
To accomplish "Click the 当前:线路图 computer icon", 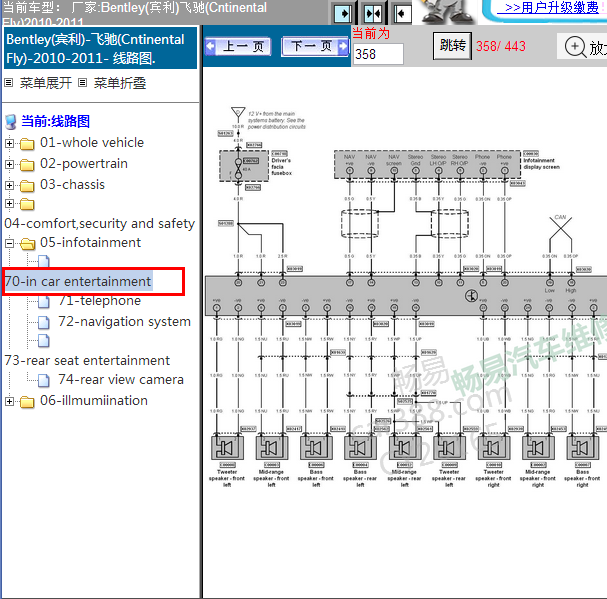I will [11, 122].
